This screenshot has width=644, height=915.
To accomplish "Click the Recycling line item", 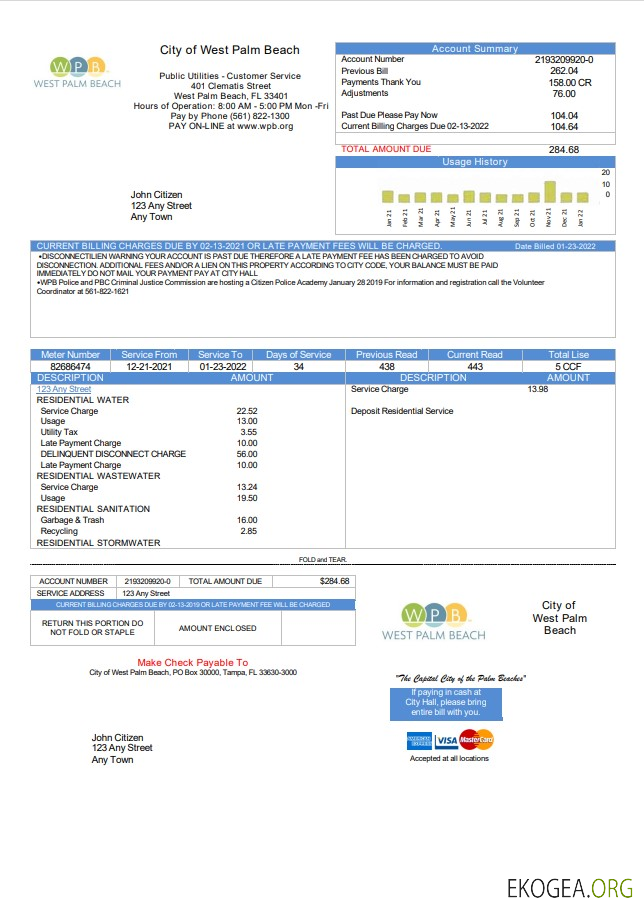I will pos(59,531).
